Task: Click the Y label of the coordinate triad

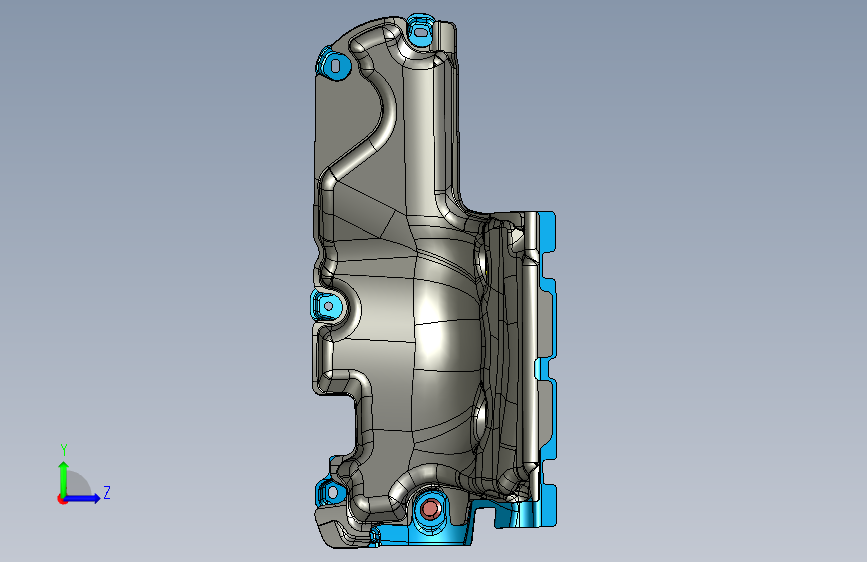Action: 64,450
